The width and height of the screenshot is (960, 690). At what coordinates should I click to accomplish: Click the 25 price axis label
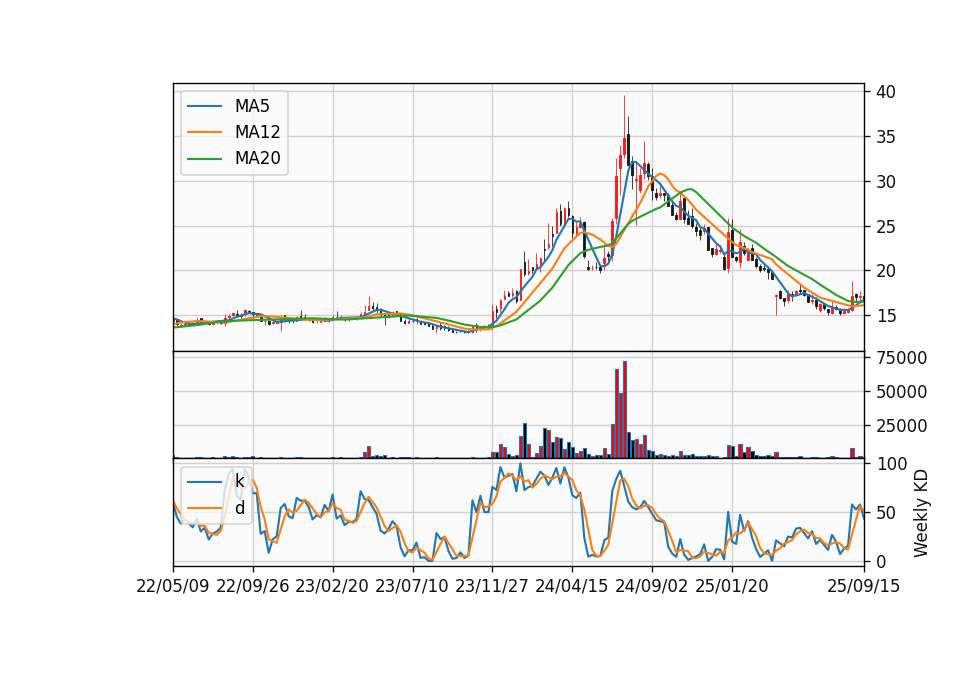click(885, 227)
